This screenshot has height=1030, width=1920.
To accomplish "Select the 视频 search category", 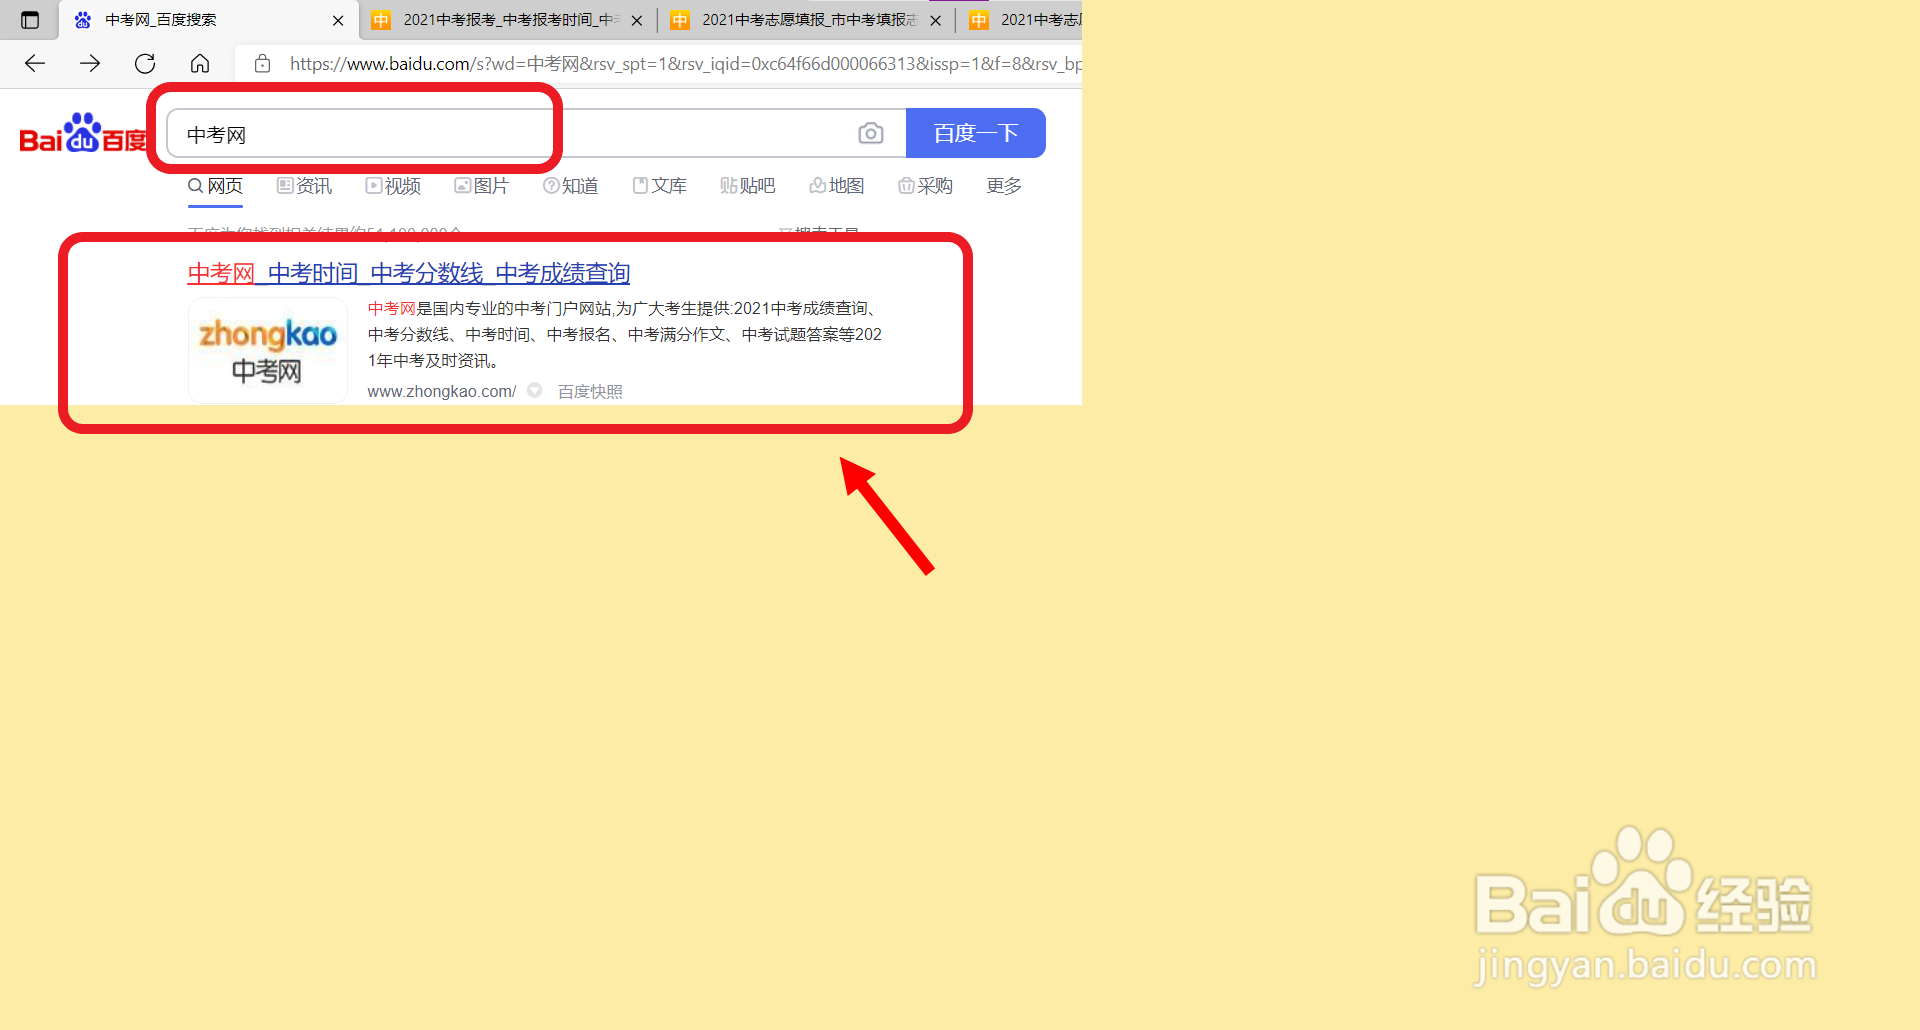I will coord(393,186).
